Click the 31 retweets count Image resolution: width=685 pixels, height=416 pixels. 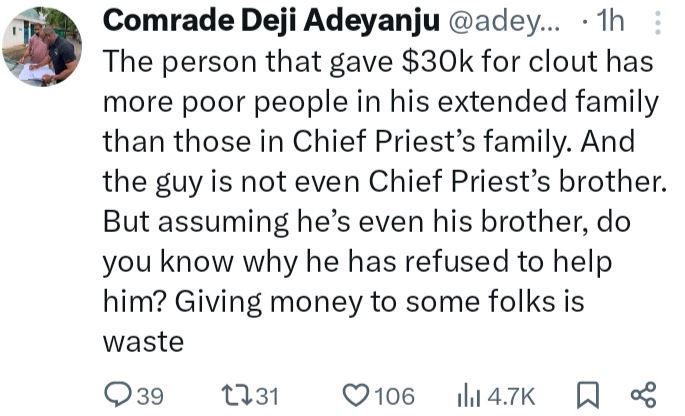(x=267, y=396)
